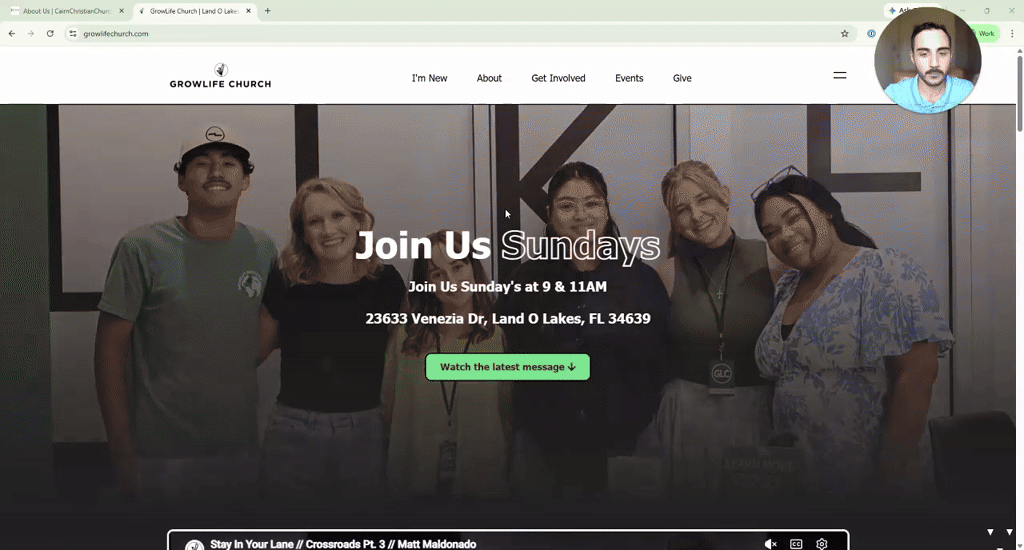Open the Chrome three-dot menu

coord(1012,33)
